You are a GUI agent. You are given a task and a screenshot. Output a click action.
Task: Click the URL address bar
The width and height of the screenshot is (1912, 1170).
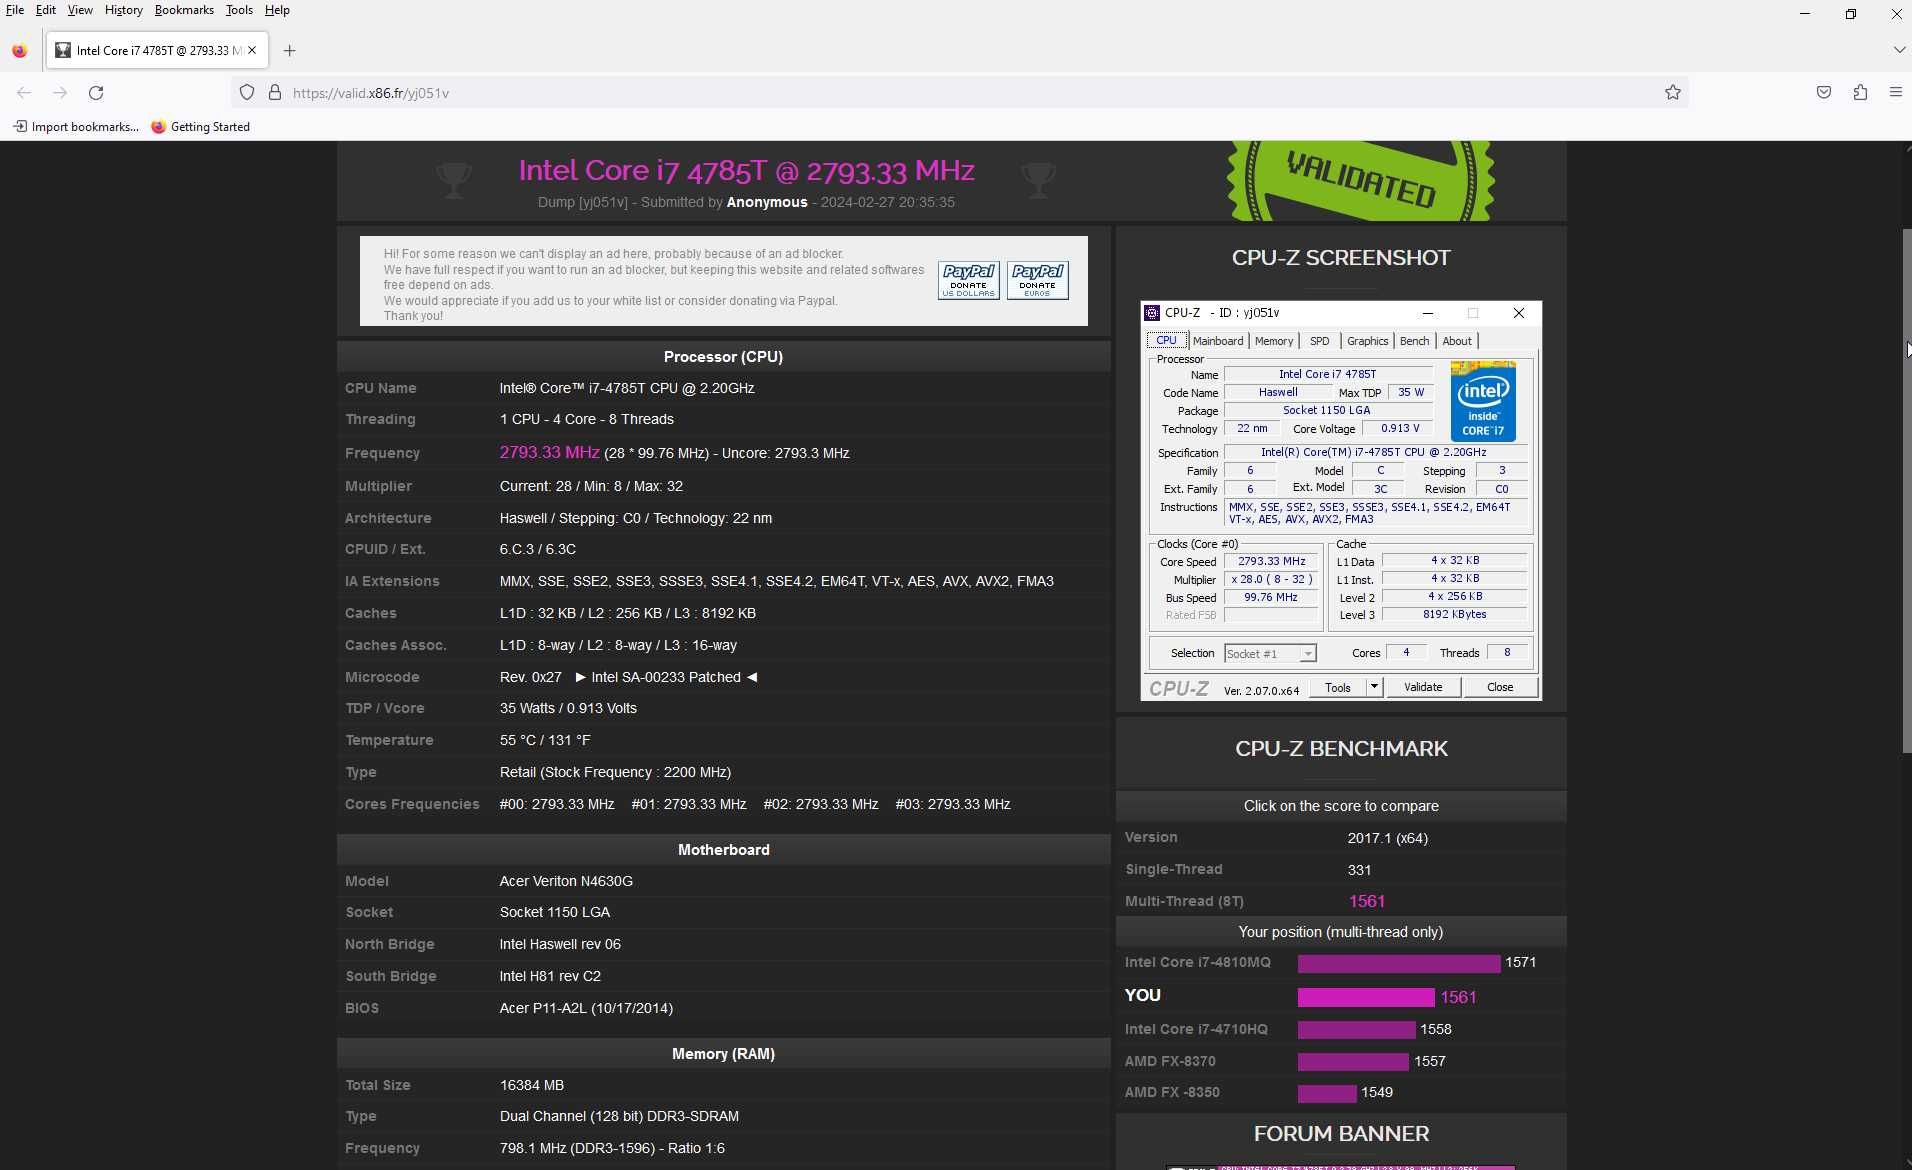click(x=960, y=93)
